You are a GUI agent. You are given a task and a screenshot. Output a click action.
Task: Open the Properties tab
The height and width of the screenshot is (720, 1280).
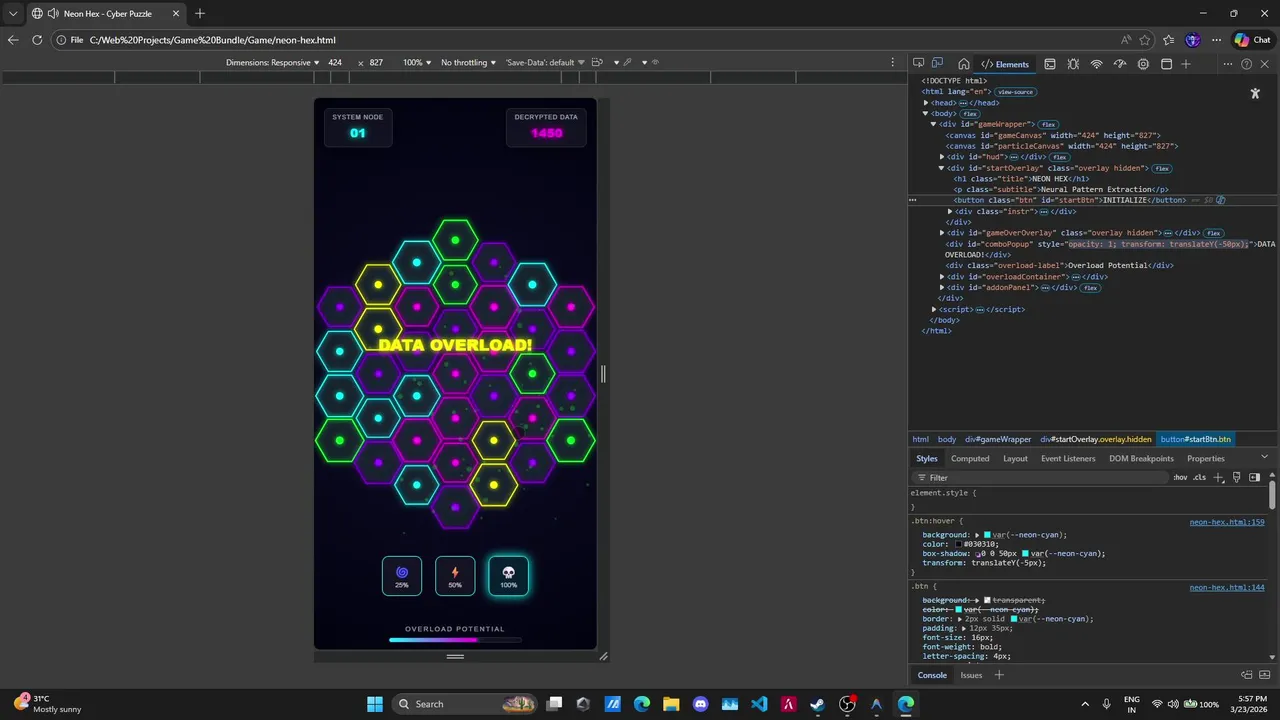[x=1205, y=458]
